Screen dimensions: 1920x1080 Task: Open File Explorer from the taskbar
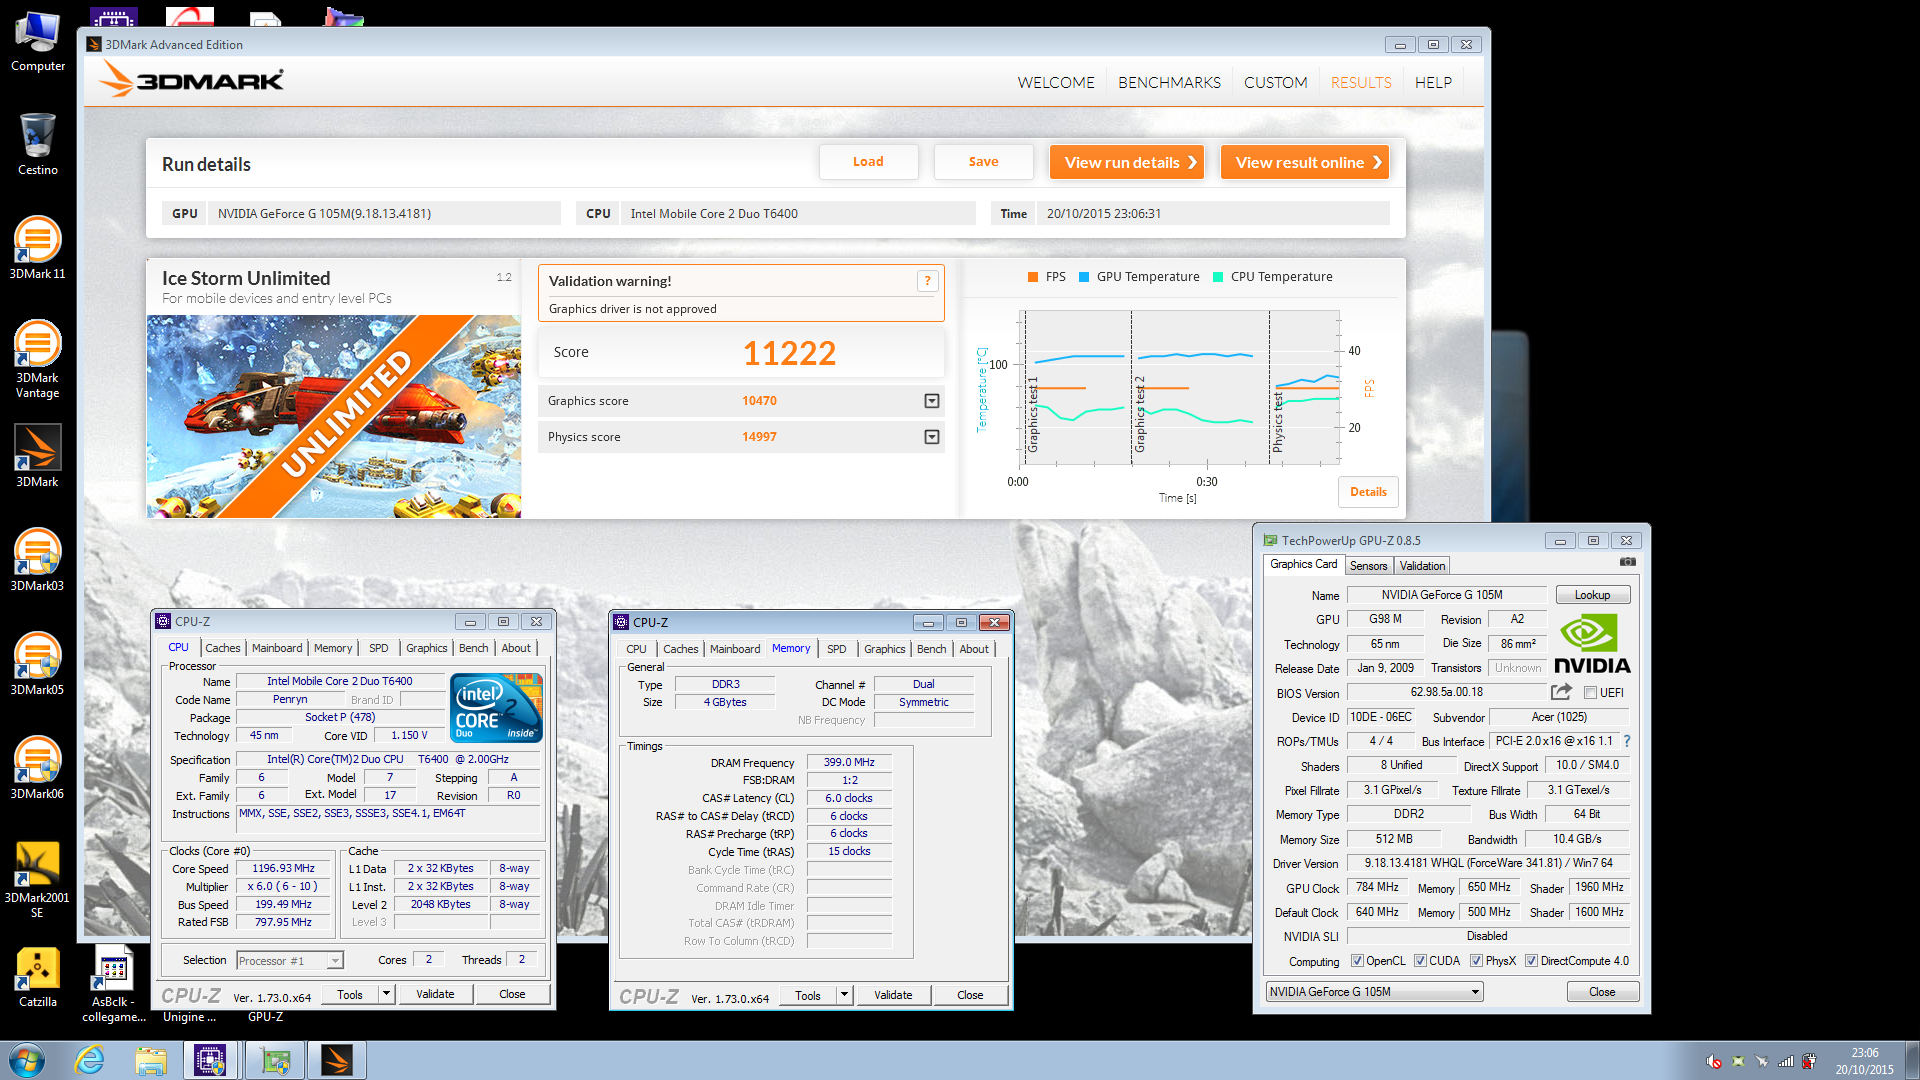point(151,1060)
